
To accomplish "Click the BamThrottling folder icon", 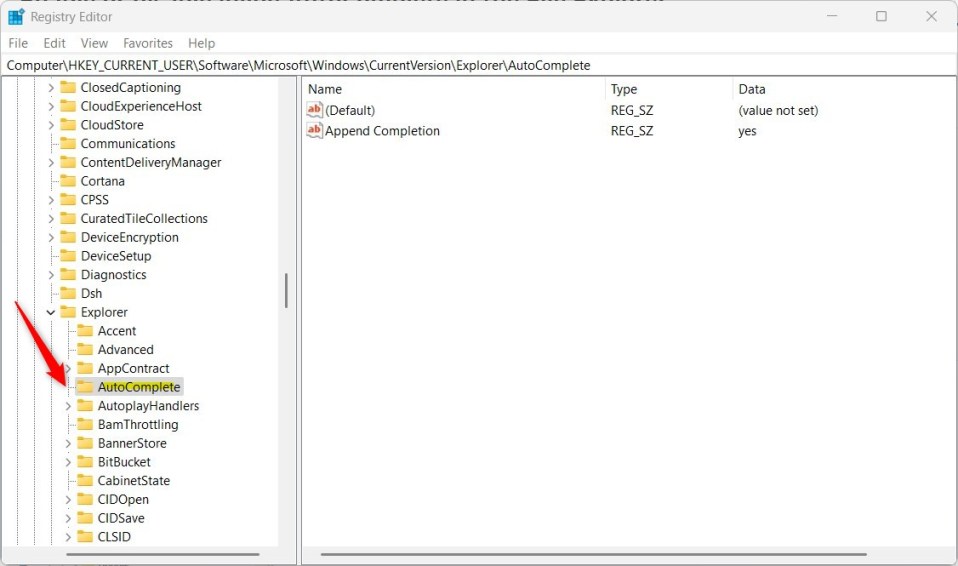I will coord(85,424).
